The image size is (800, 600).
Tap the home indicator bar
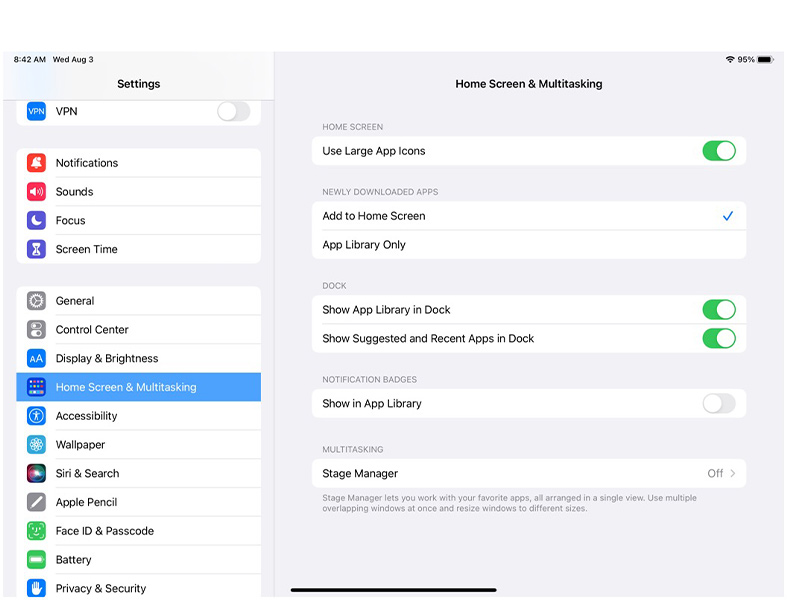point(393,590)
